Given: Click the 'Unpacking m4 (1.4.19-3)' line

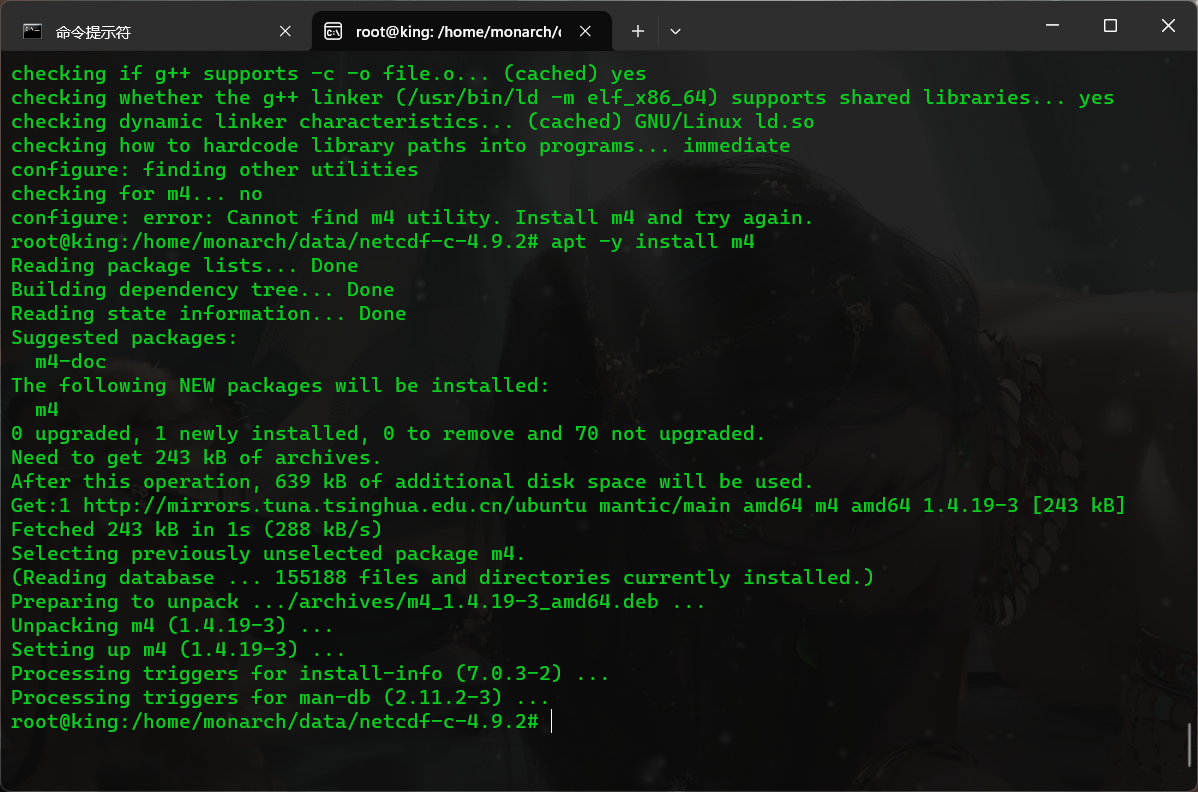Looking at the screenshot, I should [172, 626].
